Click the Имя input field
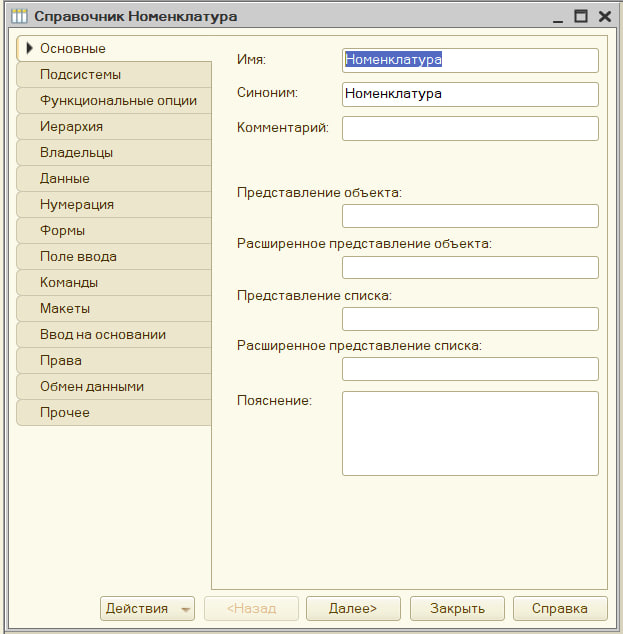623x634 pixels. tap(470, 60)
